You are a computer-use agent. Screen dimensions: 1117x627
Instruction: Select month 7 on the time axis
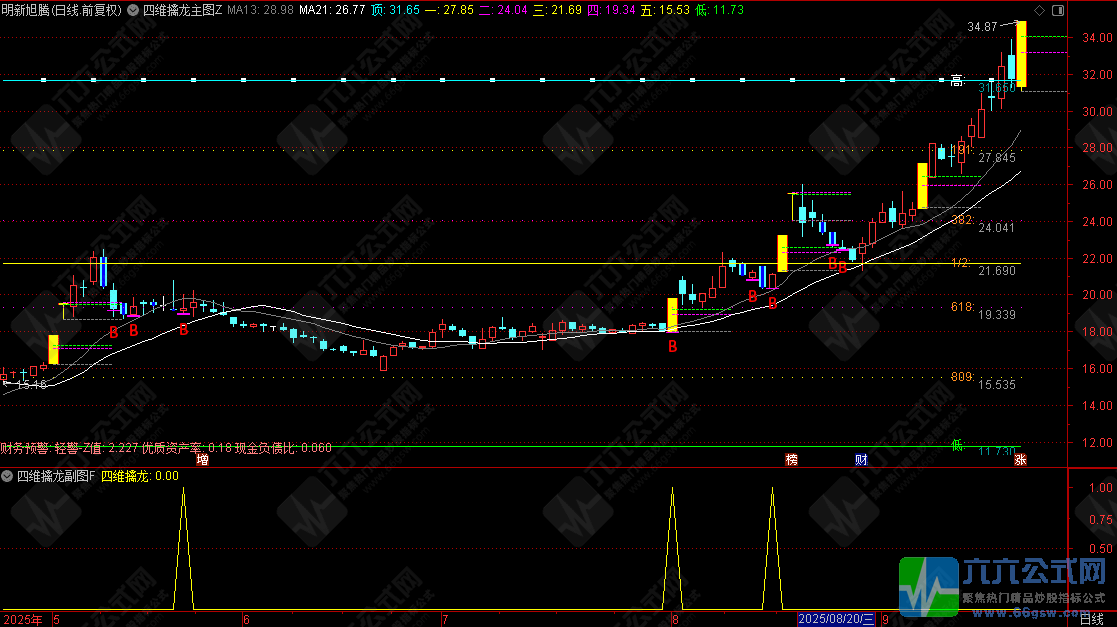tap(445, 620)
